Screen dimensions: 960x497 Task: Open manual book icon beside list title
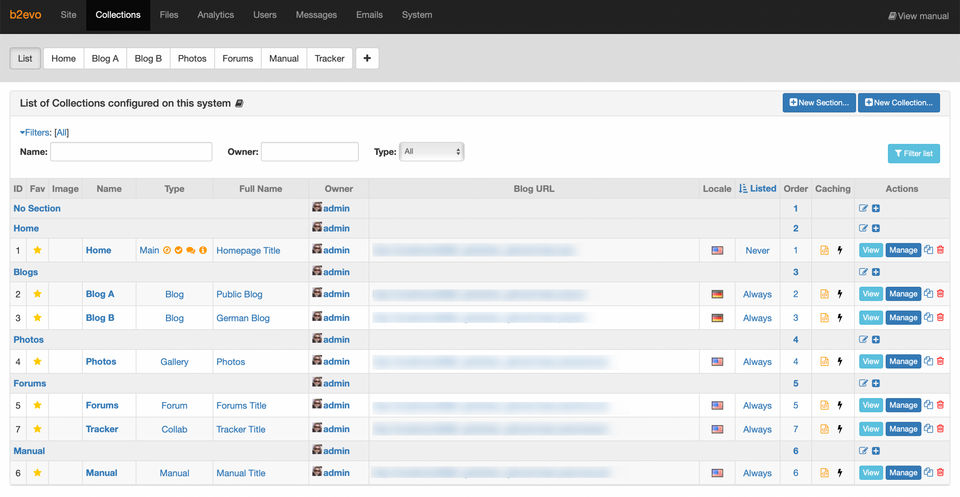pos(239,103)
